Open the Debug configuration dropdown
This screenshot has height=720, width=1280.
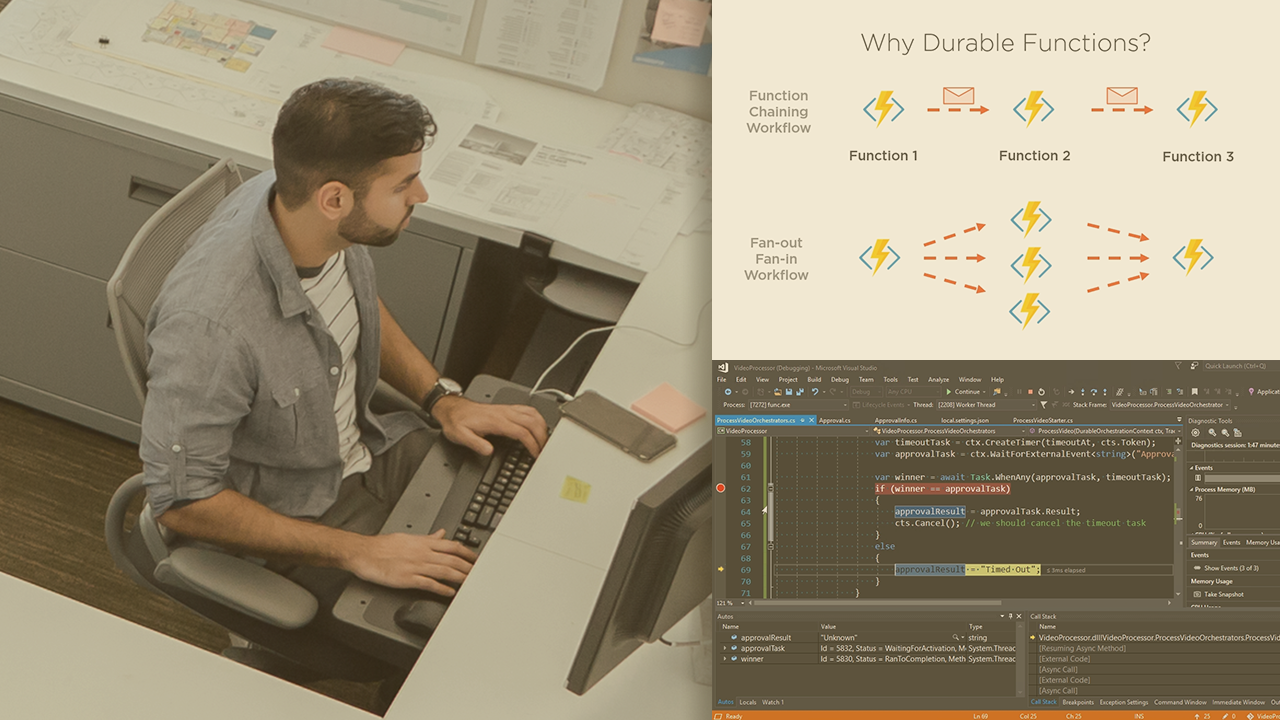[866, 392]
